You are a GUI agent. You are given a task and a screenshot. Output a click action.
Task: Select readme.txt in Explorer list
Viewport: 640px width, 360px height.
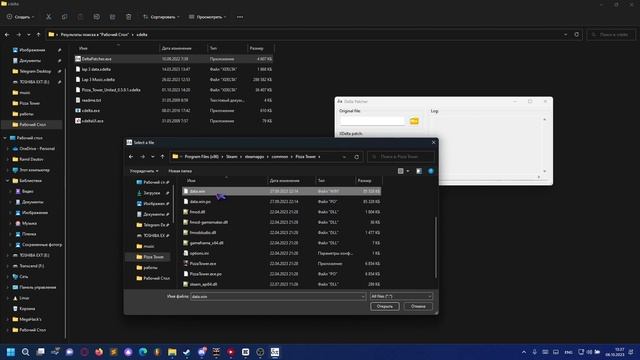91,100
